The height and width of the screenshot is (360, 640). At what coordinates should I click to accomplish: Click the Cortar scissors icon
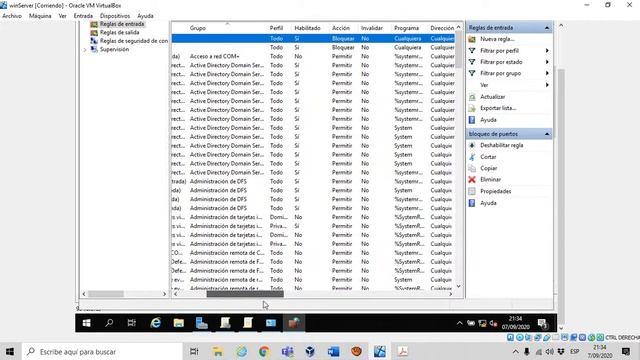tap(472, 157)
